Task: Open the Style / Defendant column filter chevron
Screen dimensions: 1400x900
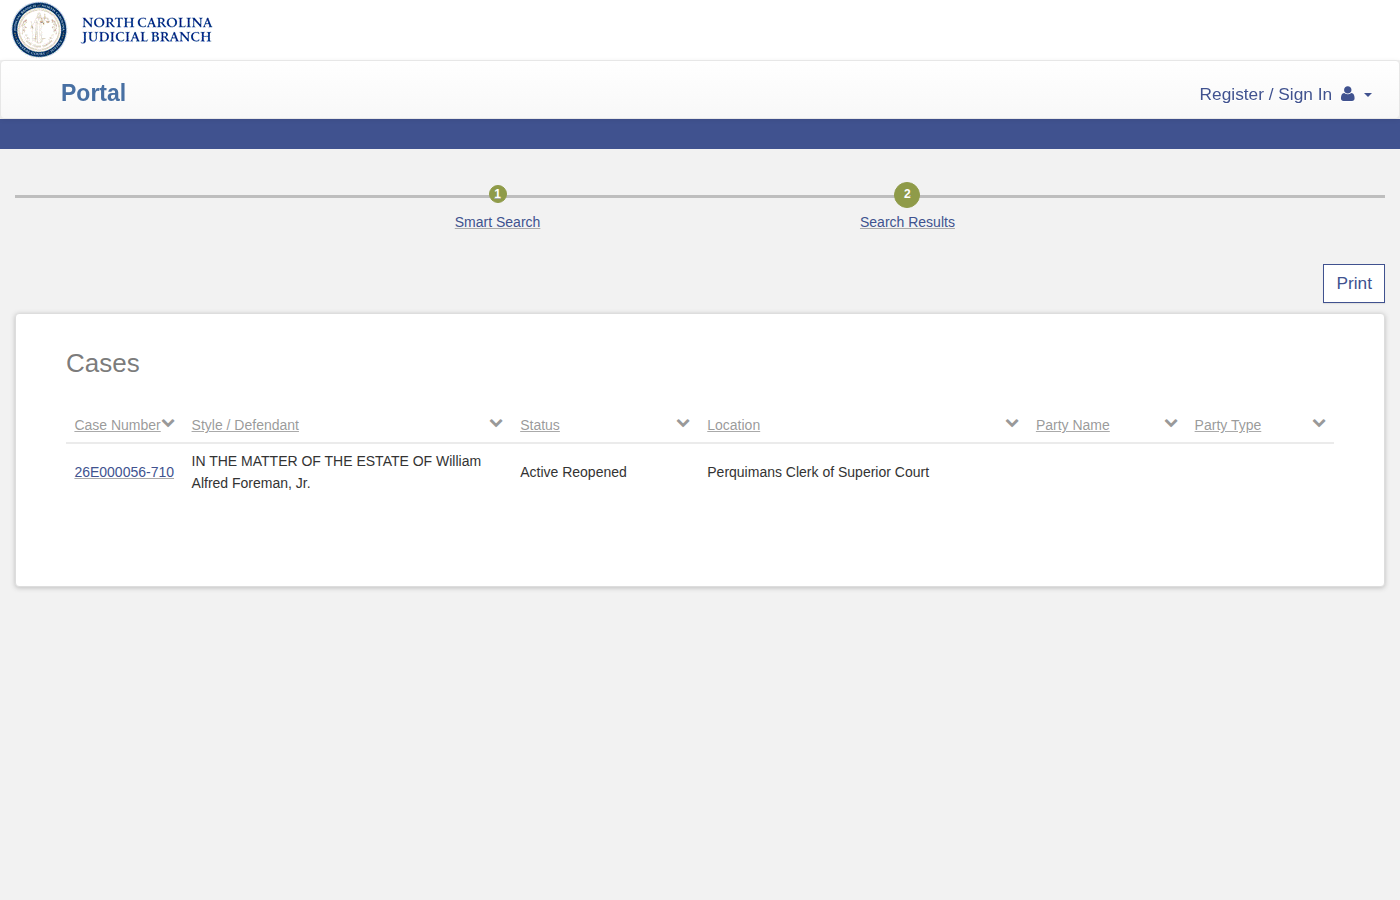Action: click(x=495, y=422)
